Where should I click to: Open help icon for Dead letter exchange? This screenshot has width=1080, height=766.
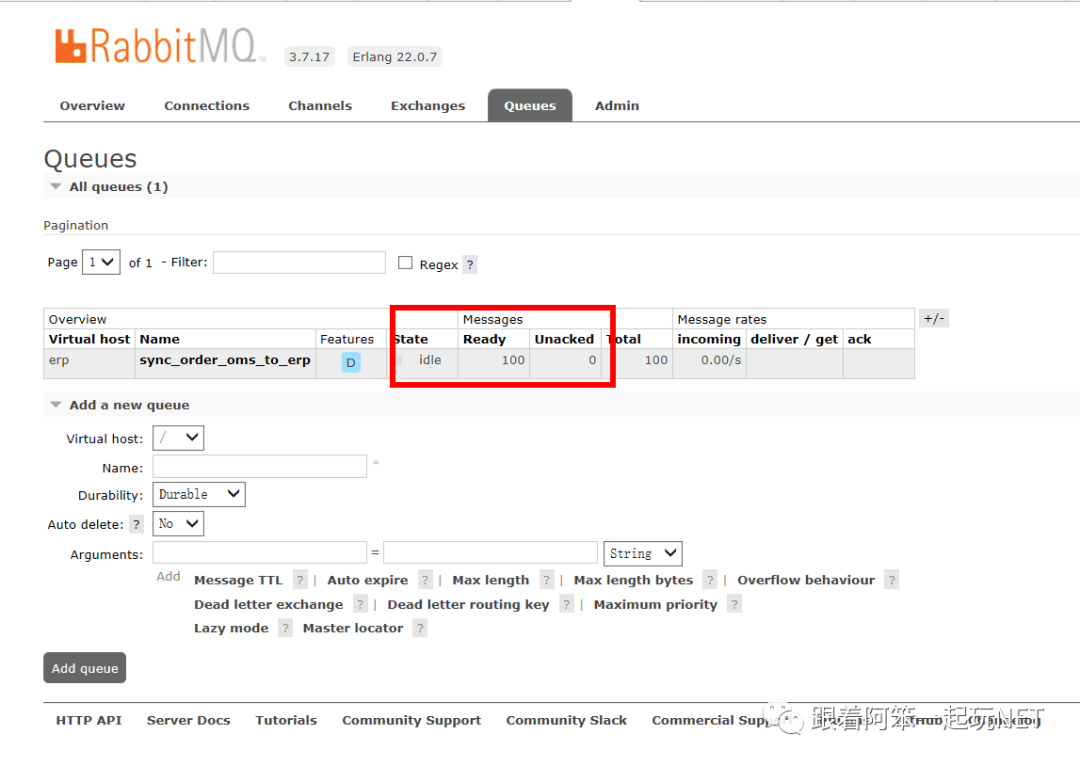tap(360, 604)
